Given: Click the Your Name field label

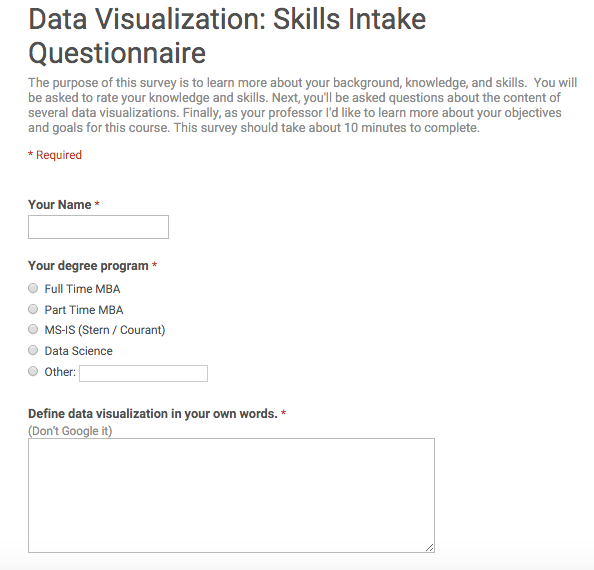Looking at the screenshot, I should click(x=60, y=205).
